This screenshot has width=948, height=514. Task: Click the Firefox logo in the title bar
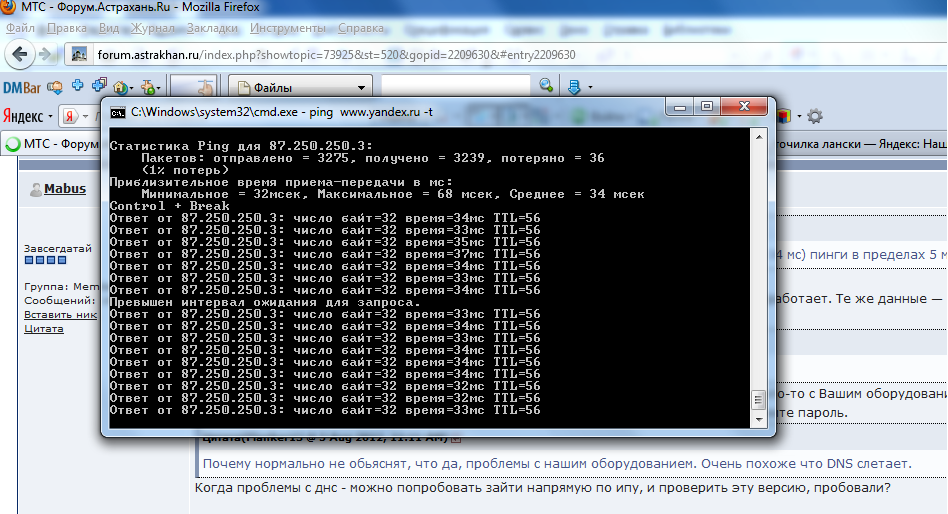tap(7, 7)
